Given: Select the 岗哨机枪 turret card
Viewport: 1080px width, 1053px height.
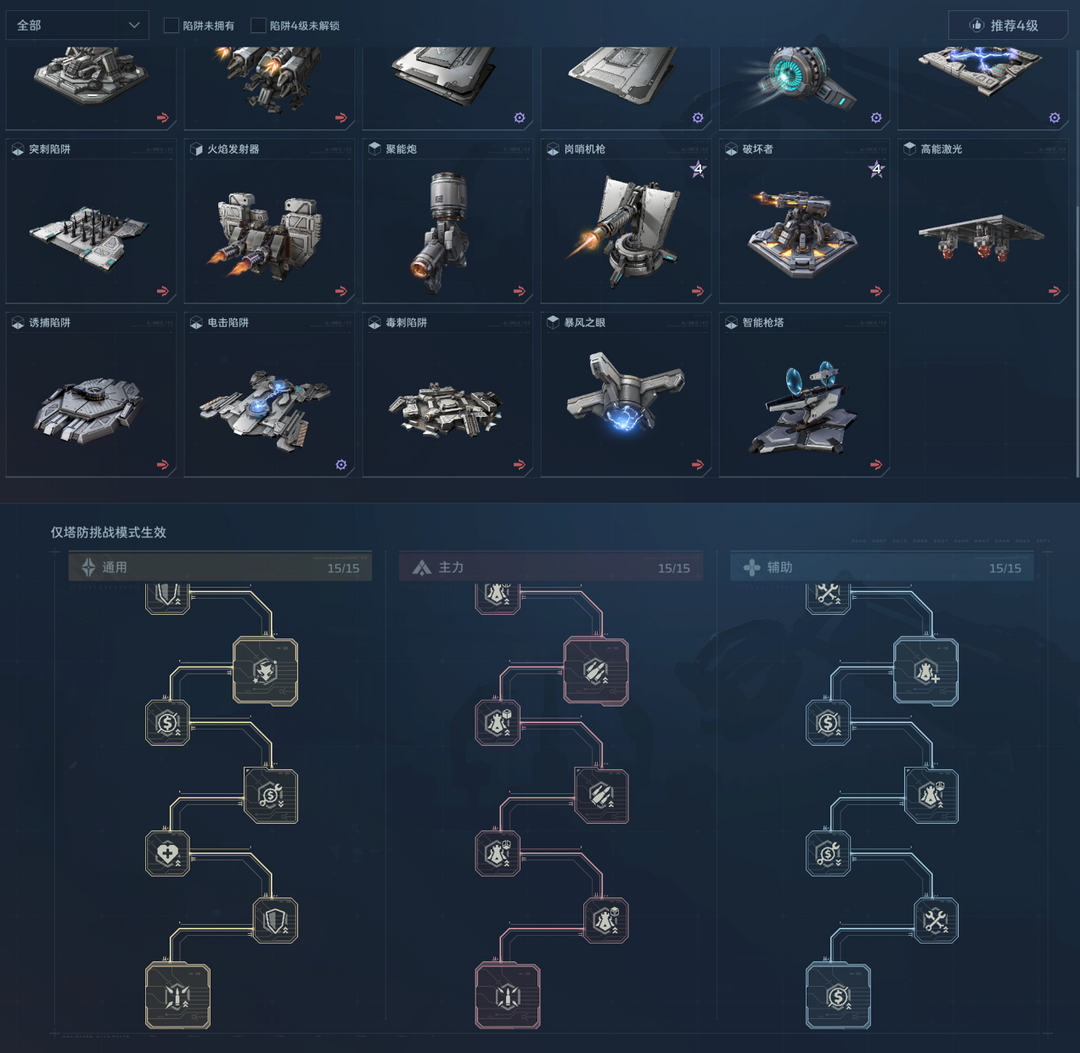Looking at the screenshot, I should [x=625, y=221].
